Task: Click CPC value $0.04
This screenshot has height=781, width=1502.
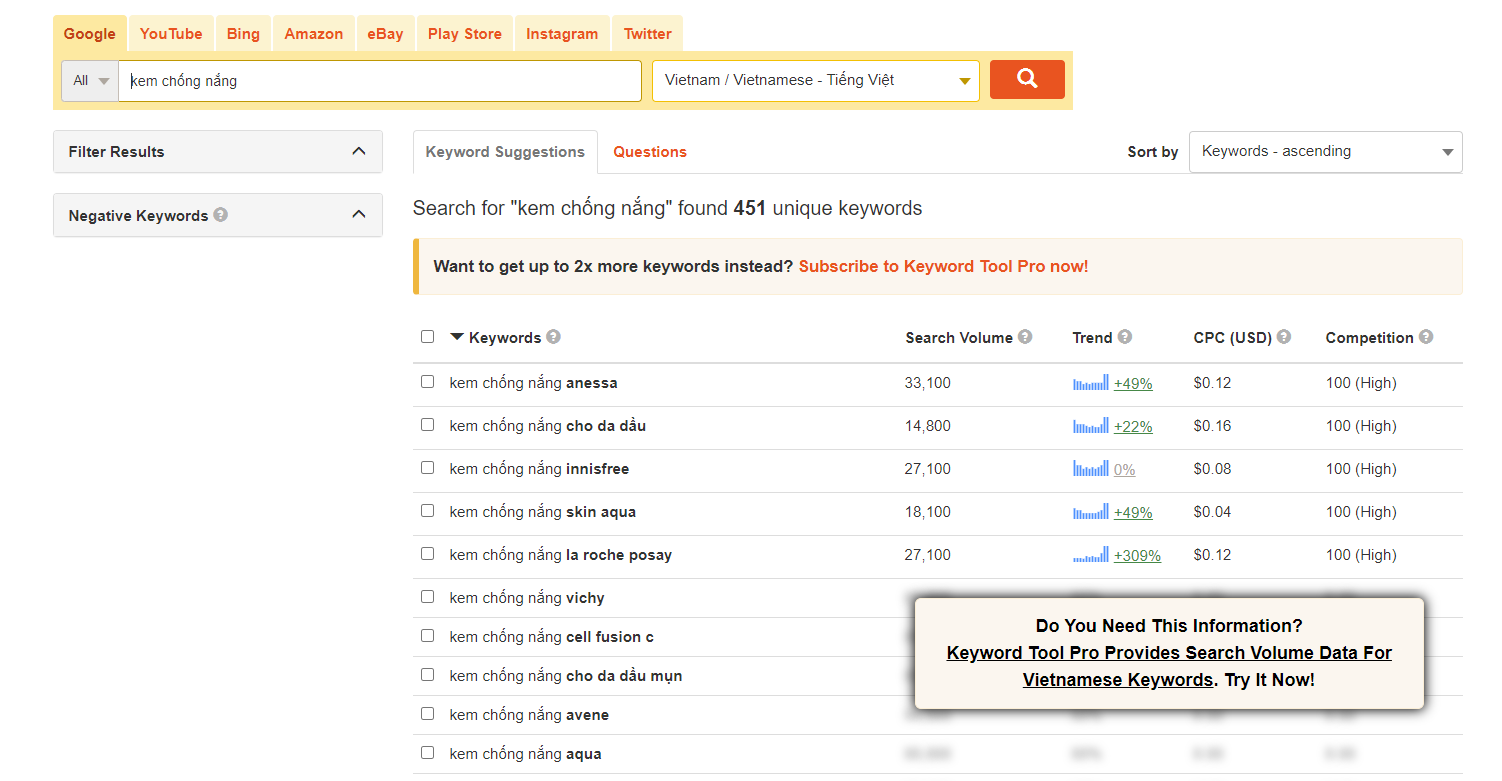Action: click(x=1212, y=512)
